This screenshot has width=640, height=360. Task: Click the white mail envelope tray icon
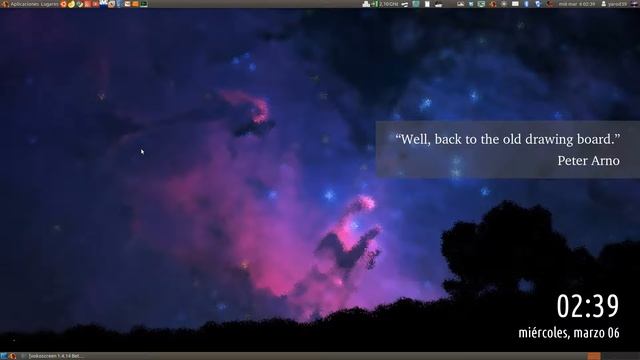point(515,4)
